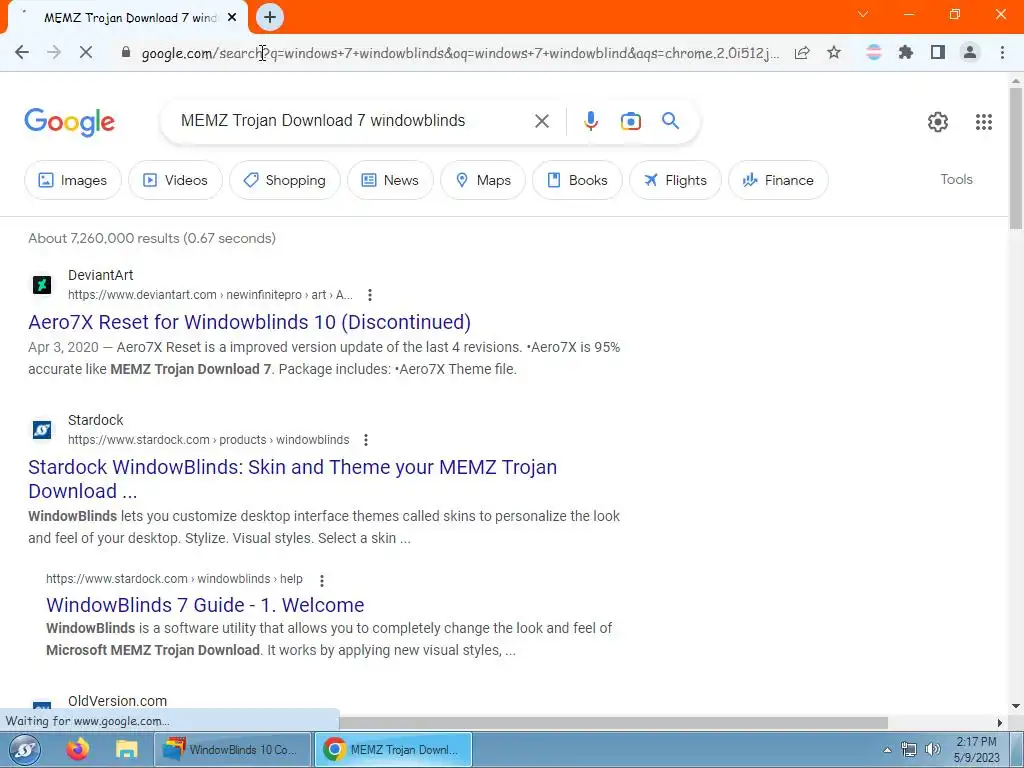
Task: Open File Explorer from the taskbar
Action: (126, 750)
